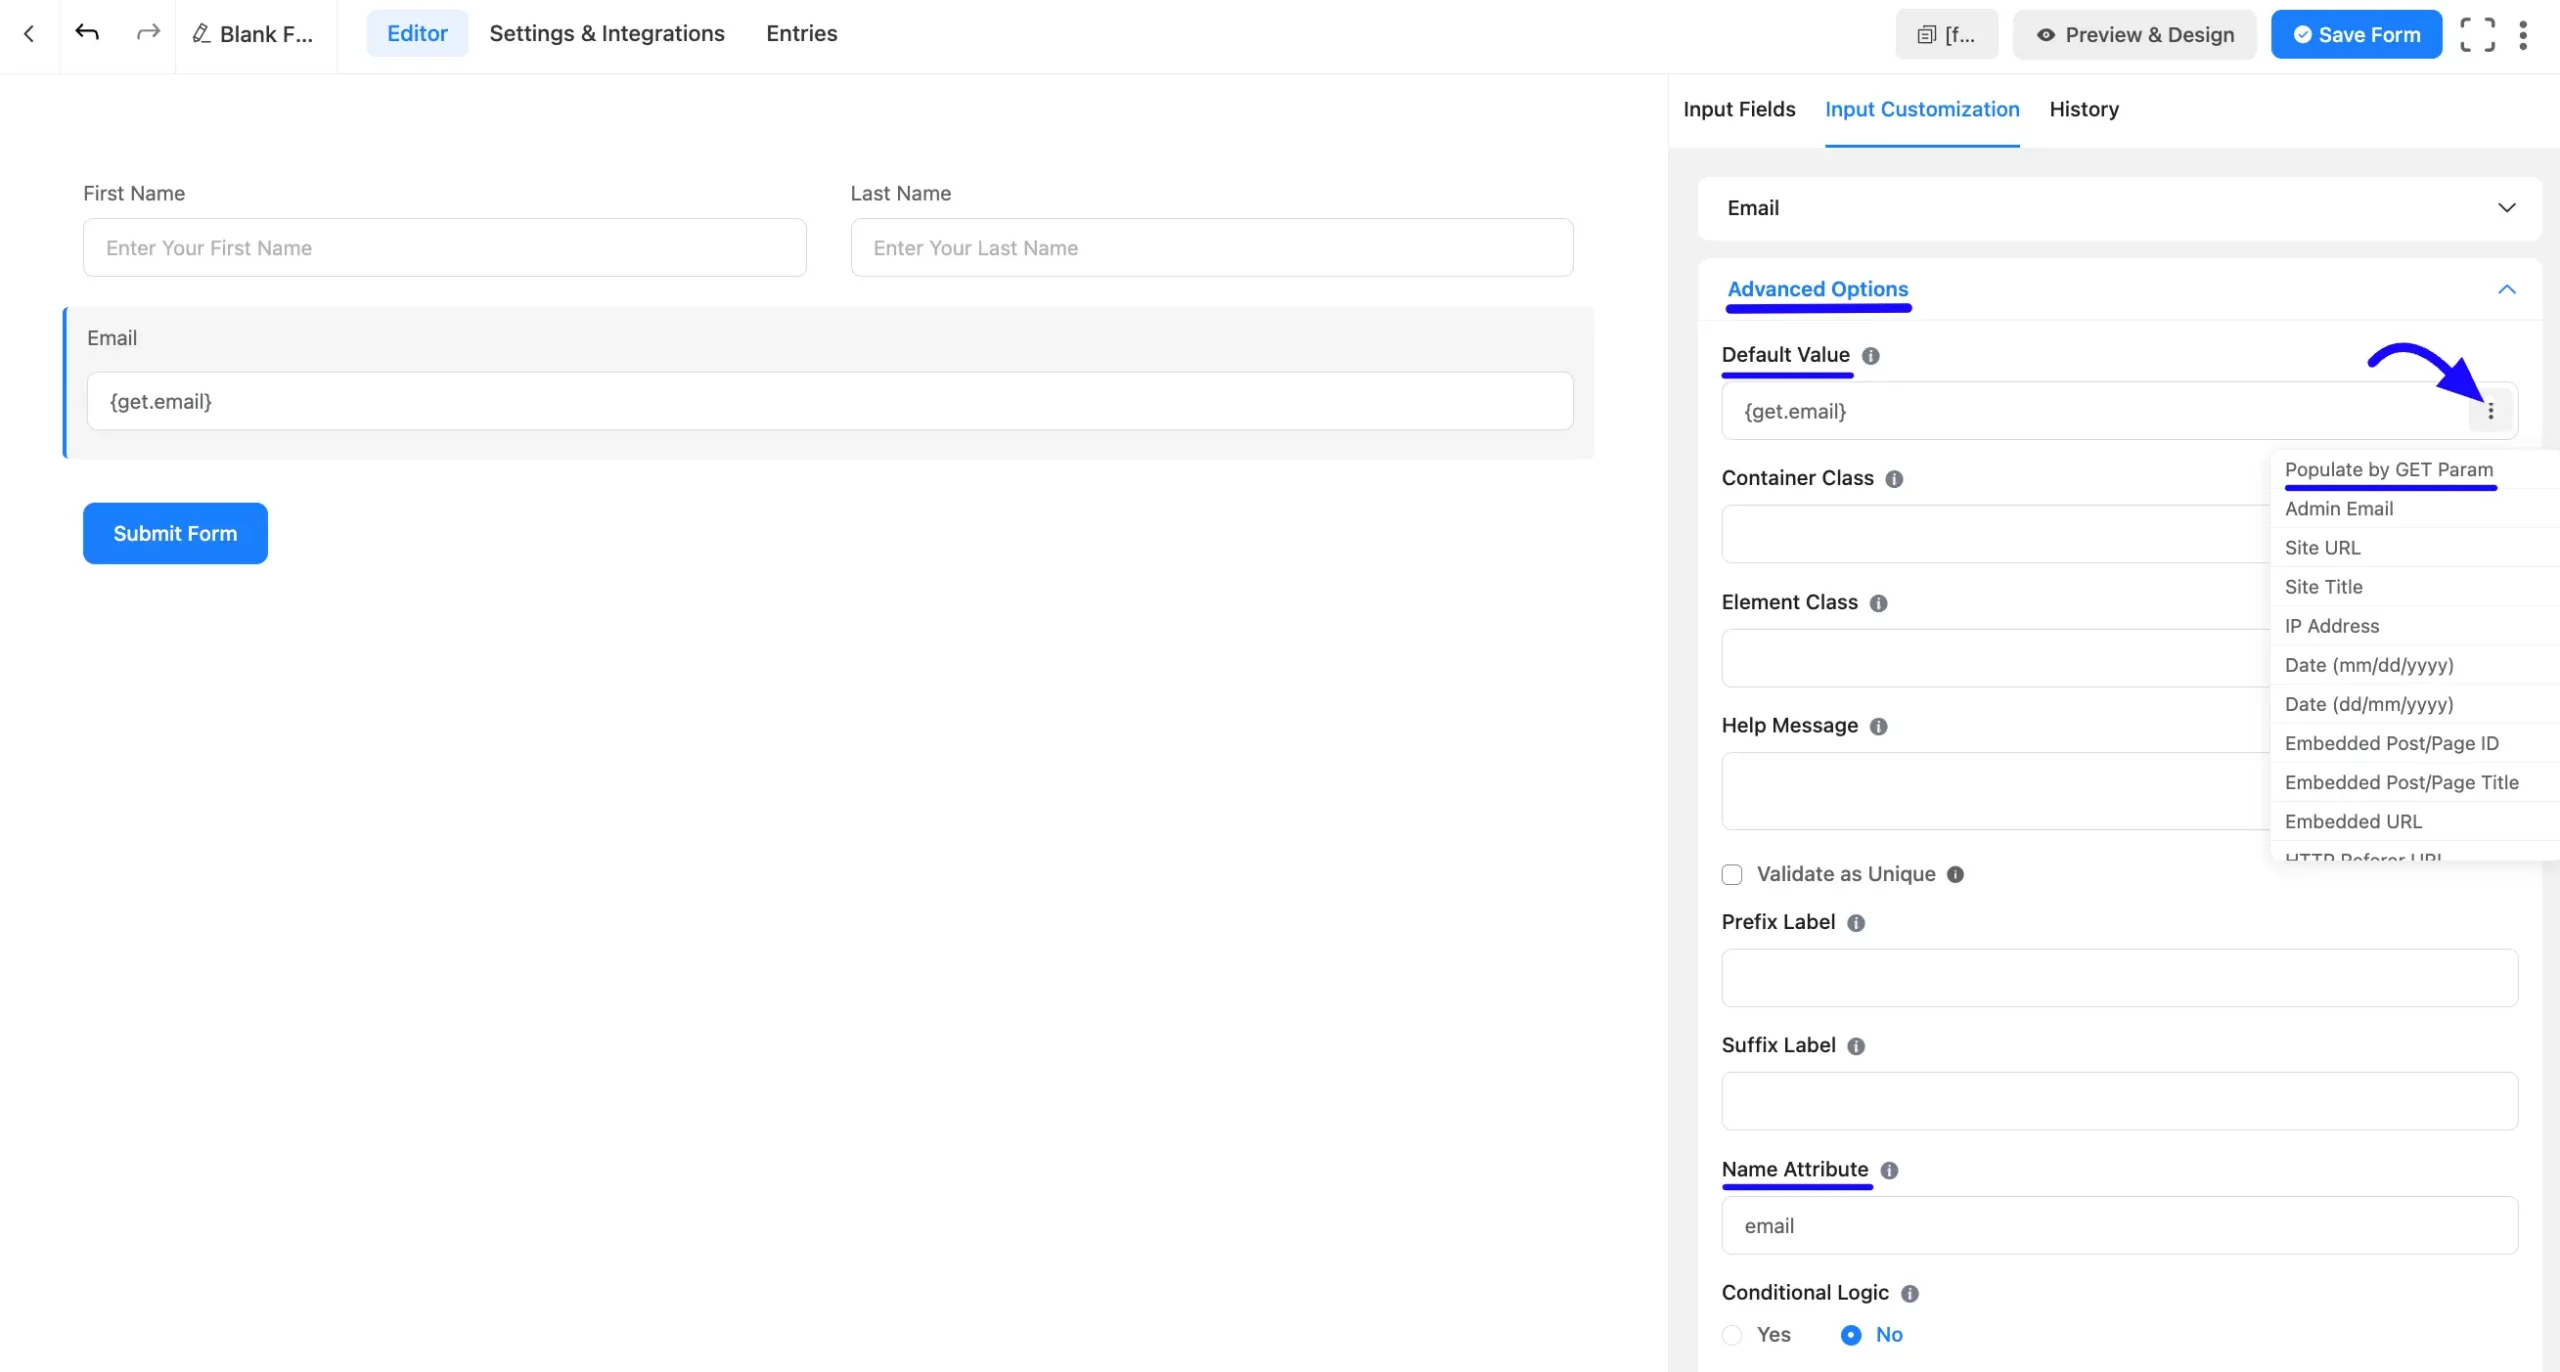Select Yes for Conditional Logic

(1732, 1335)
